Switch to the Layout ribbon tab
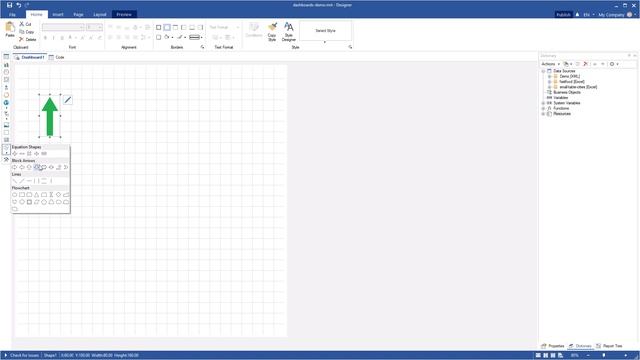Viewport: 640px width, 360px height. coord(100,14)
